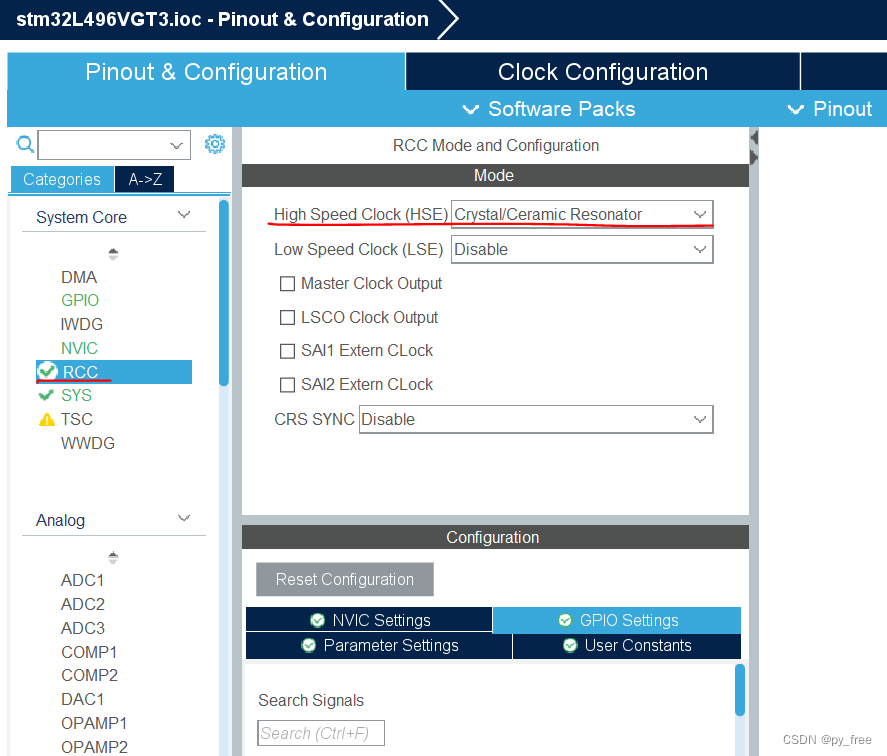Open the NVIC Settings tab

click(x=369, y=620)
